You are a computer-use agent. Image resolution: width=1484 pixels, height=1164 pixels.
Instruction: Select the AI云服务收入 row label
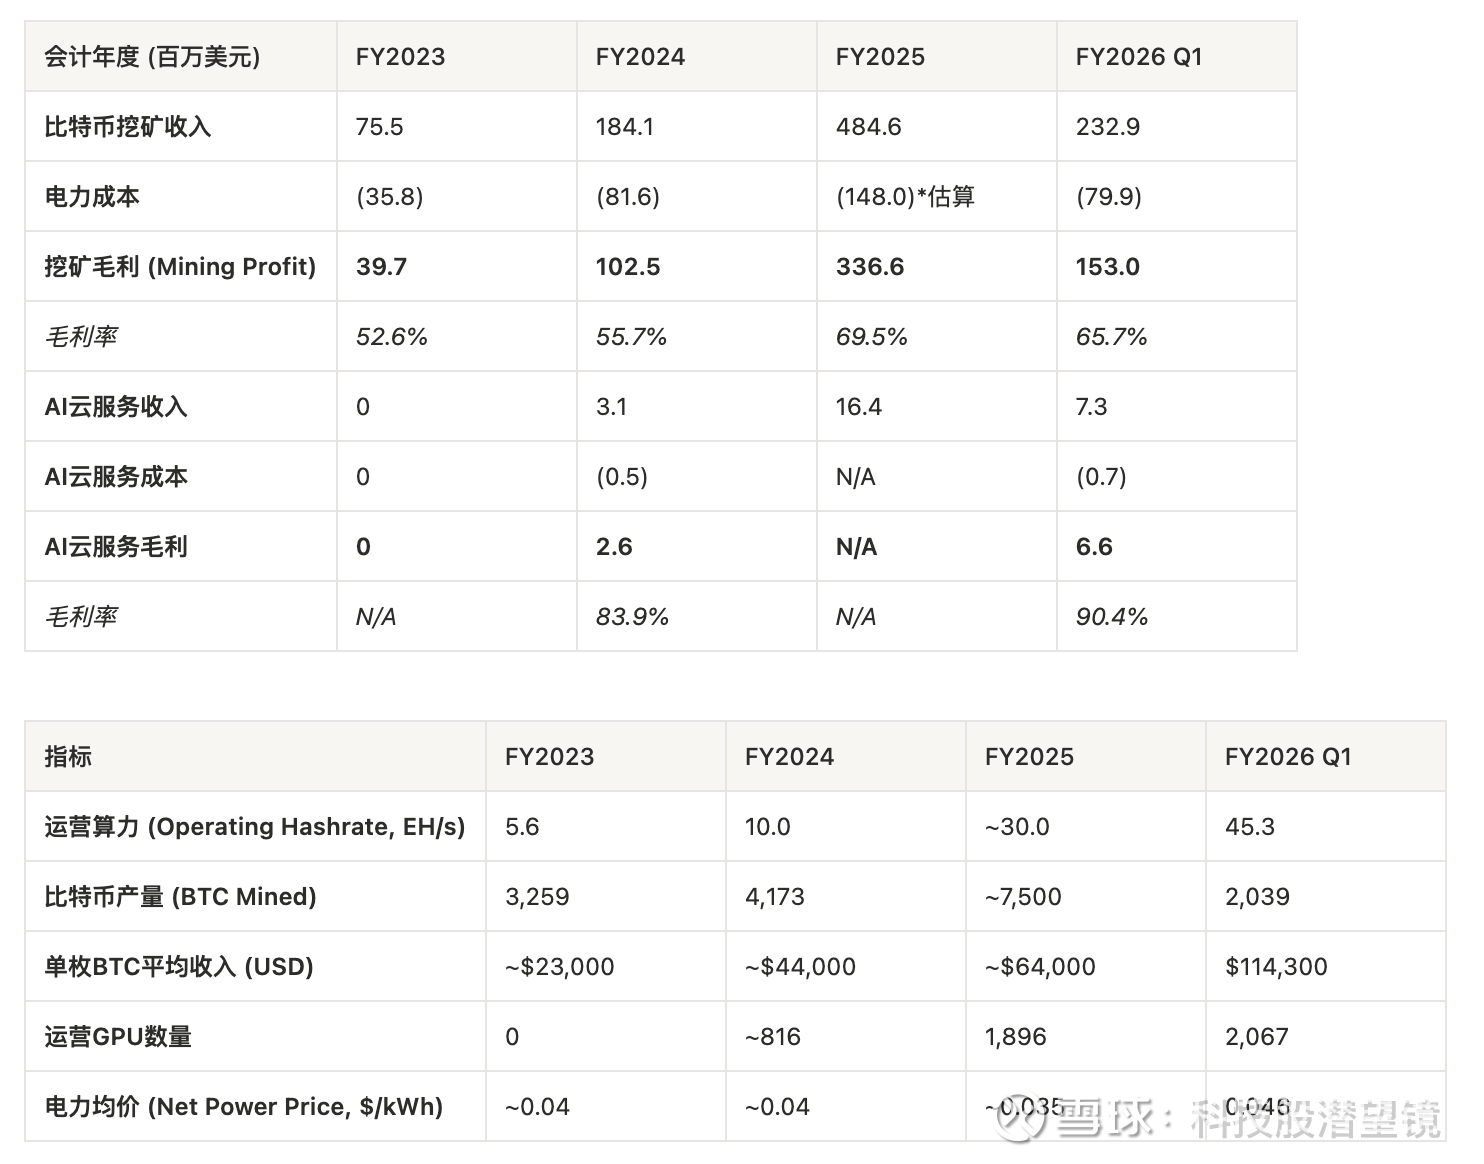(x=116, y=407)
